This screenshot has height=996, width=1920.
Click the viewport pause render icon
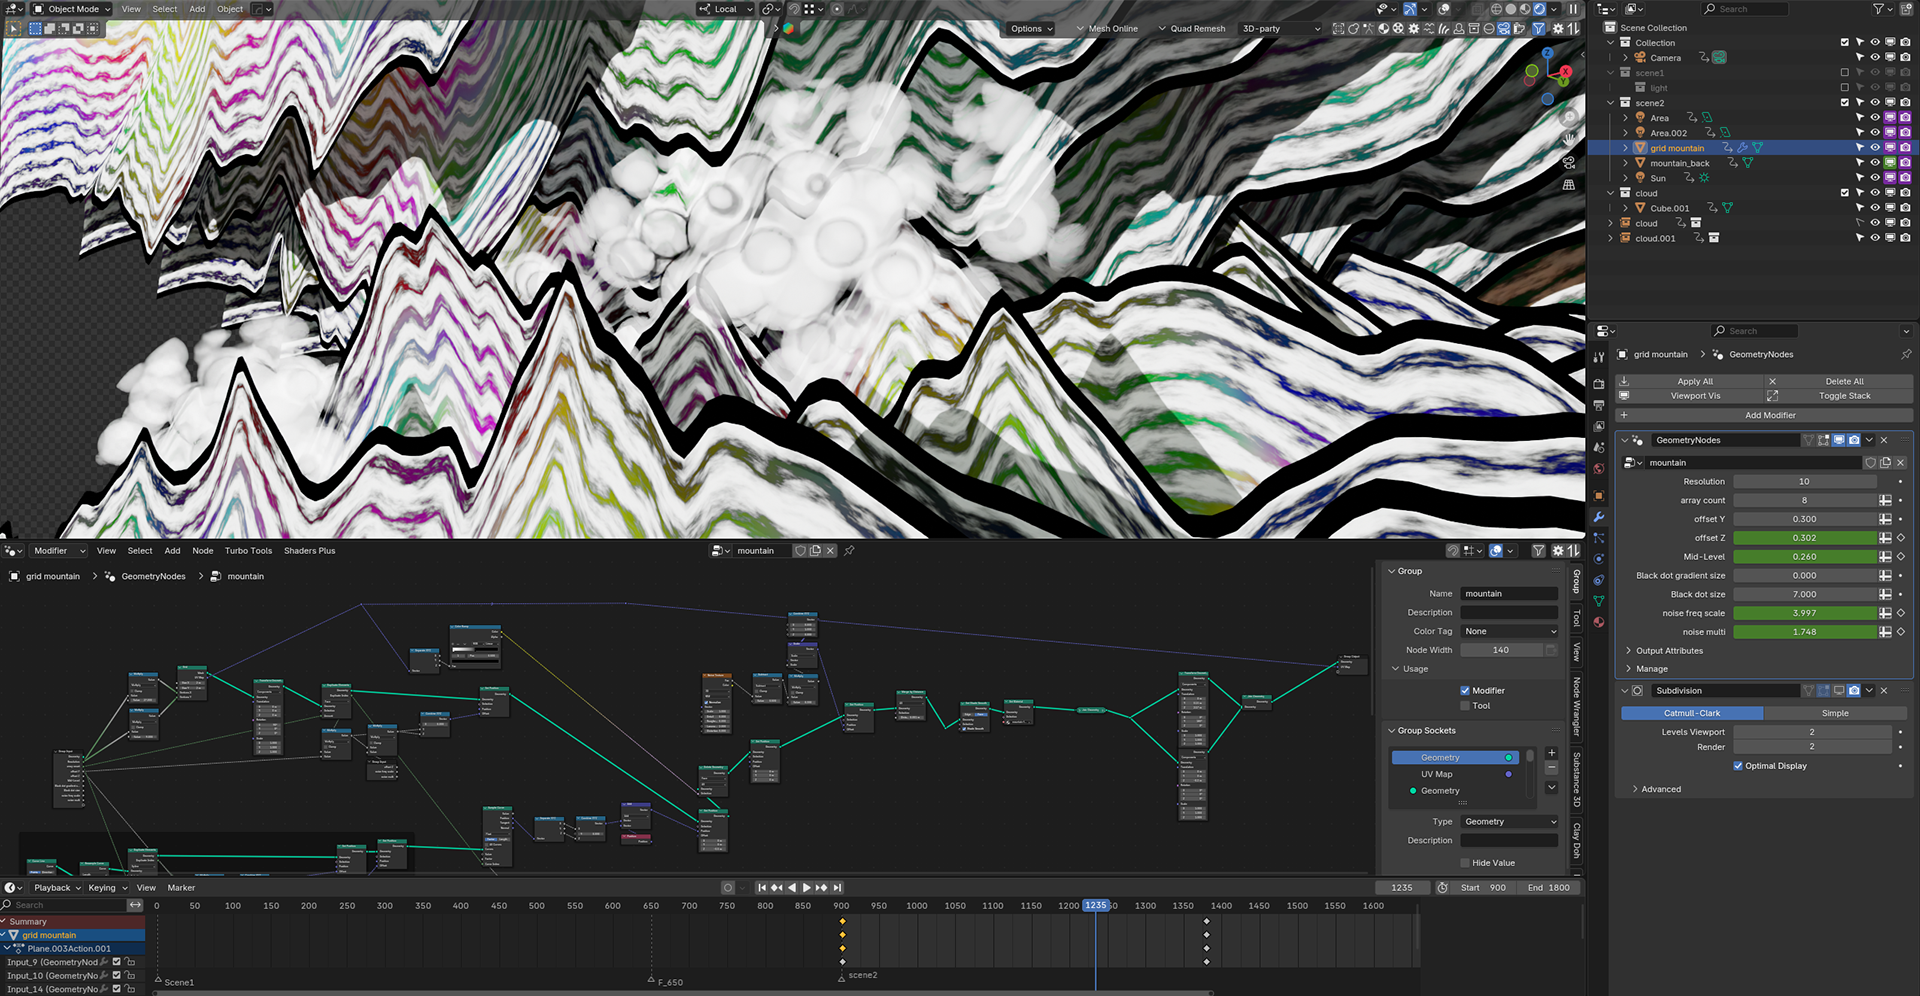click(x=1573, y=9)
